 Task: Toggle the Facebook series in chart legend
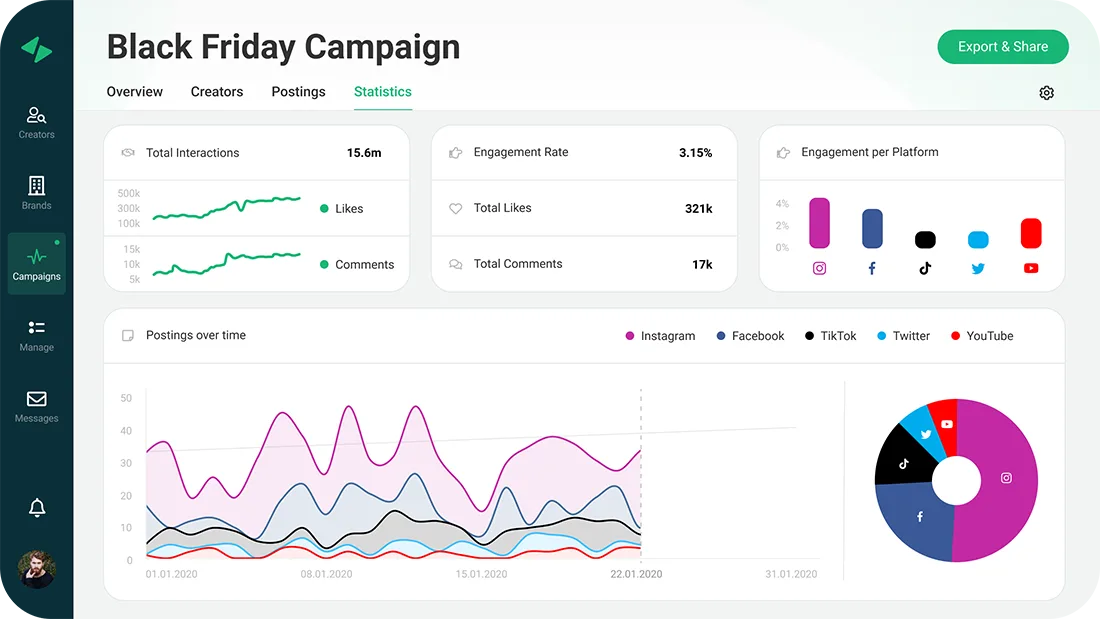(750, 336)
